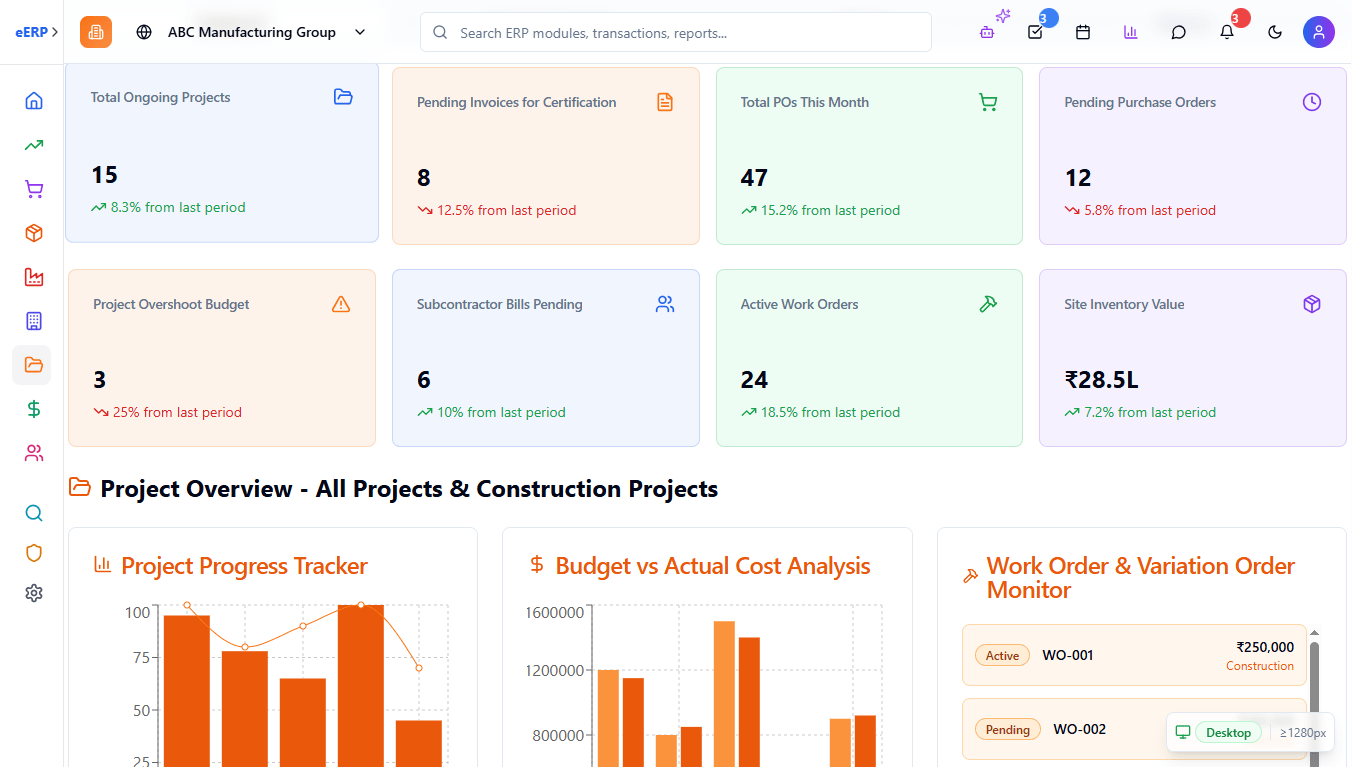This screenshot has width=1352, height=767.
Task: Open the analytics bar chart icon
Action: [1131, 32]
